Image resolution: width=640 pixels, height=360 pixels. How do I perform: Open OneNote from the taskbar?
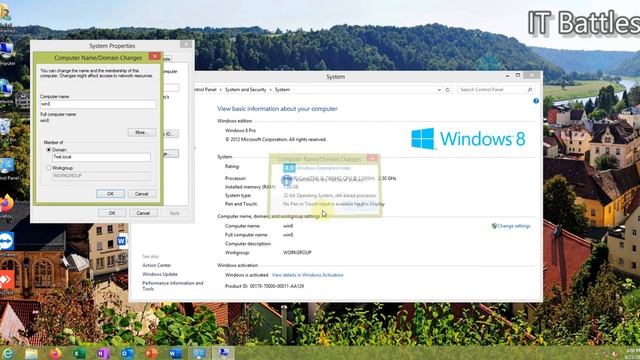click(103, 353)
